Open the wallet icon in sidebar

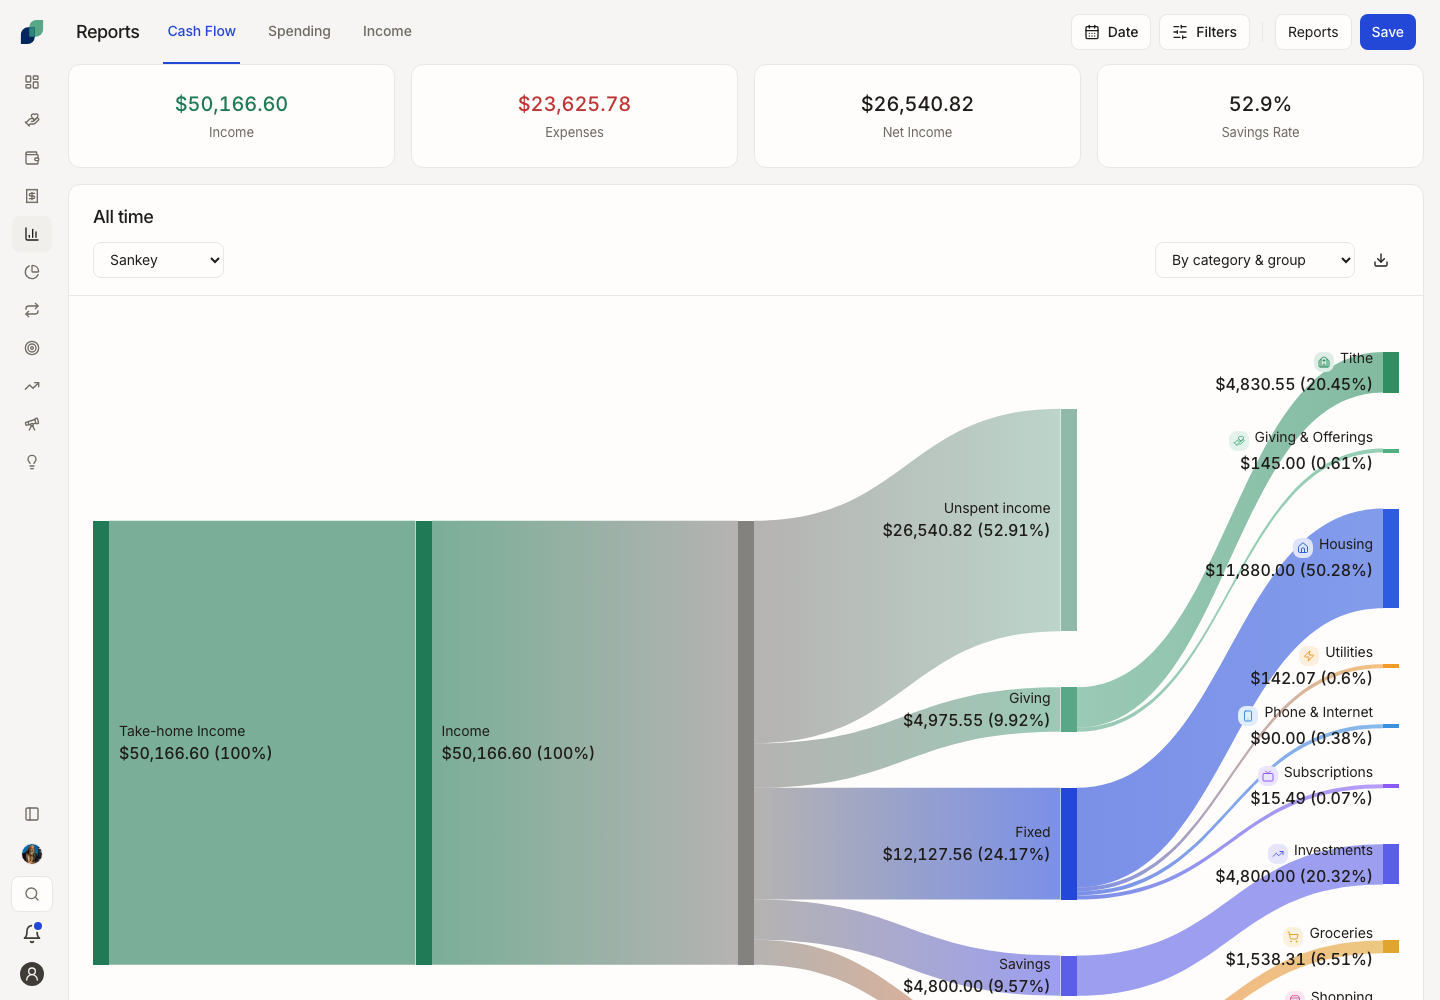click(x=32, y=158)
